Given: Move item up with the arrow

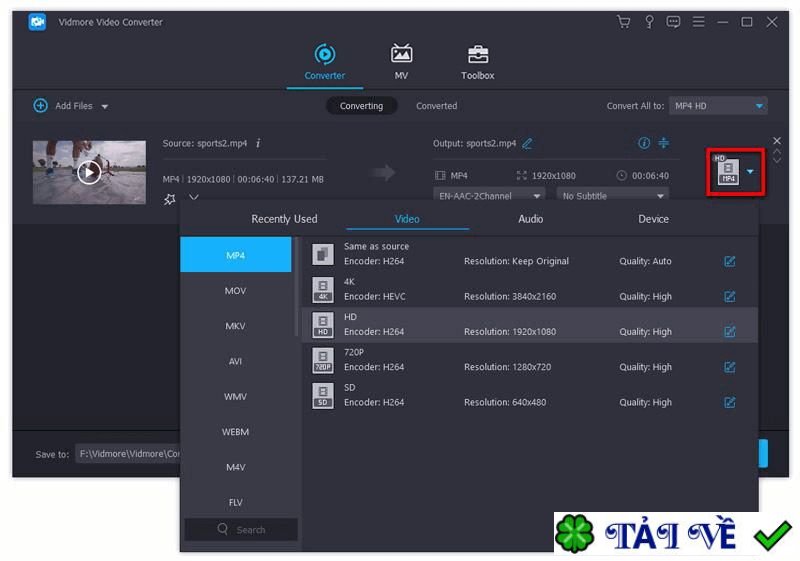Looking at the screenshot, I should 777,151.
